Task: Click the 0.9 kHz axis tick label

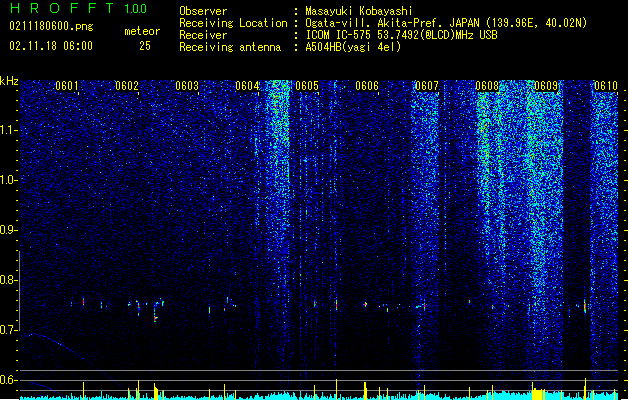Action: click(x=9, y=230)
